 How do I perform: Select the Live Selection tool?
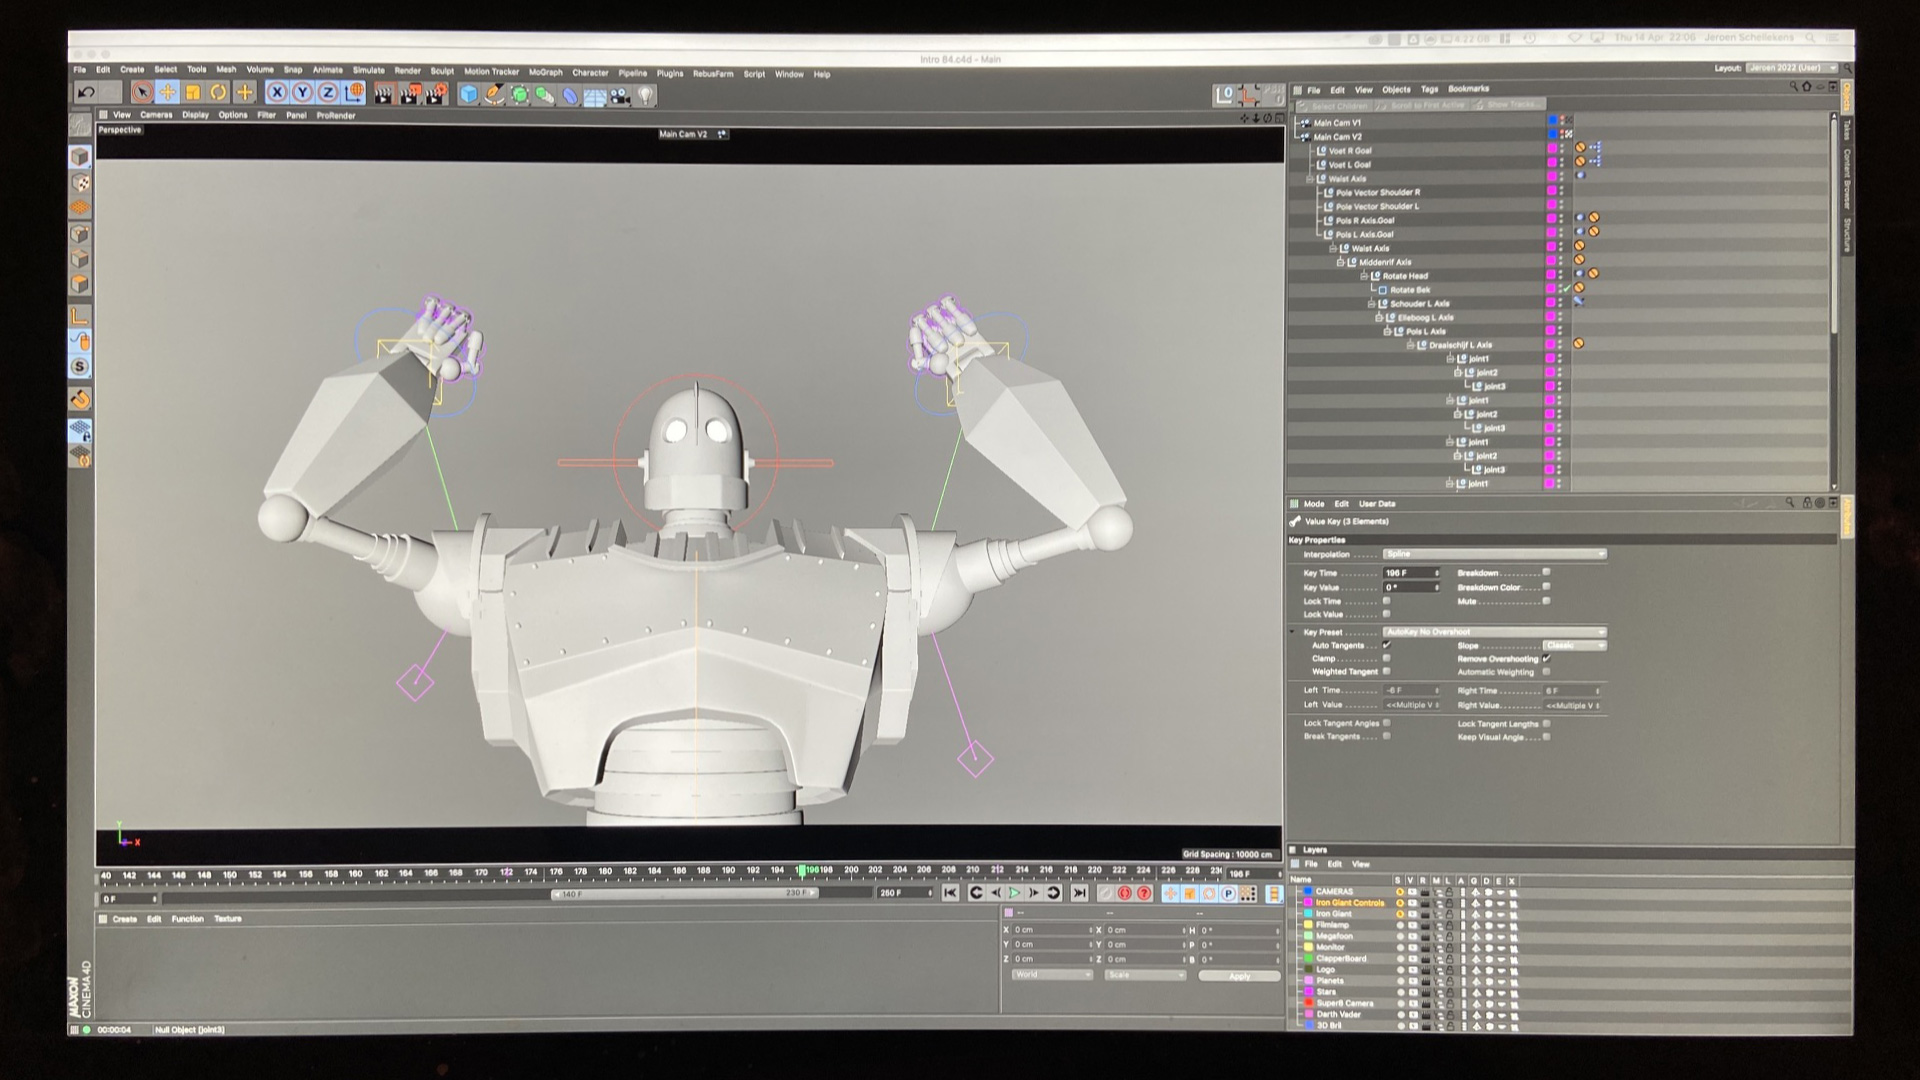click(142, 93)
